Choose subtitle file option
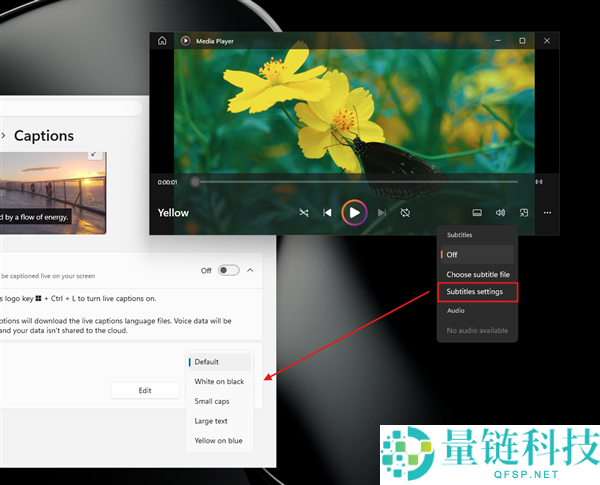The image size is (600, 485). coord(477,274)
